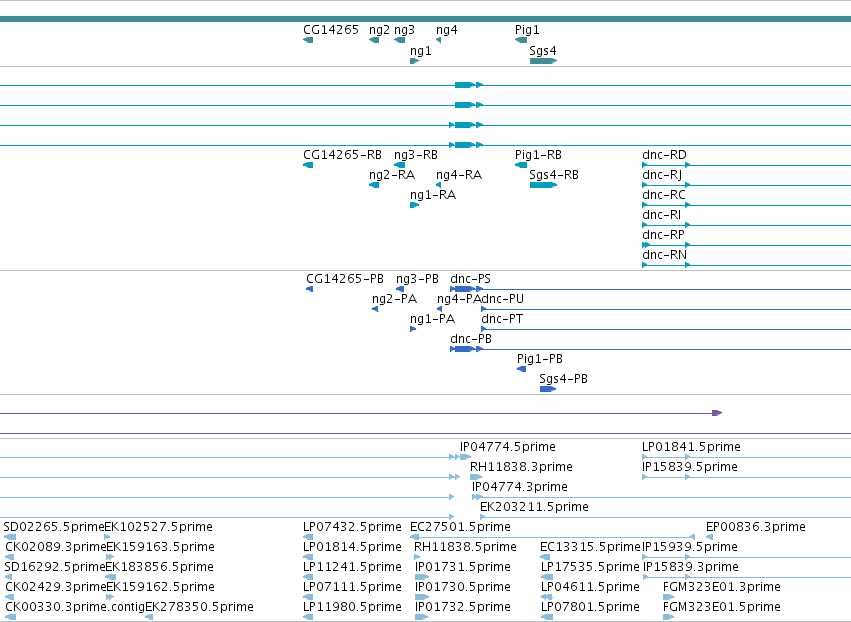This screenshot has height=622, width=851.
Task: Select EST IP01731.5prime
Action: [462, 567]
